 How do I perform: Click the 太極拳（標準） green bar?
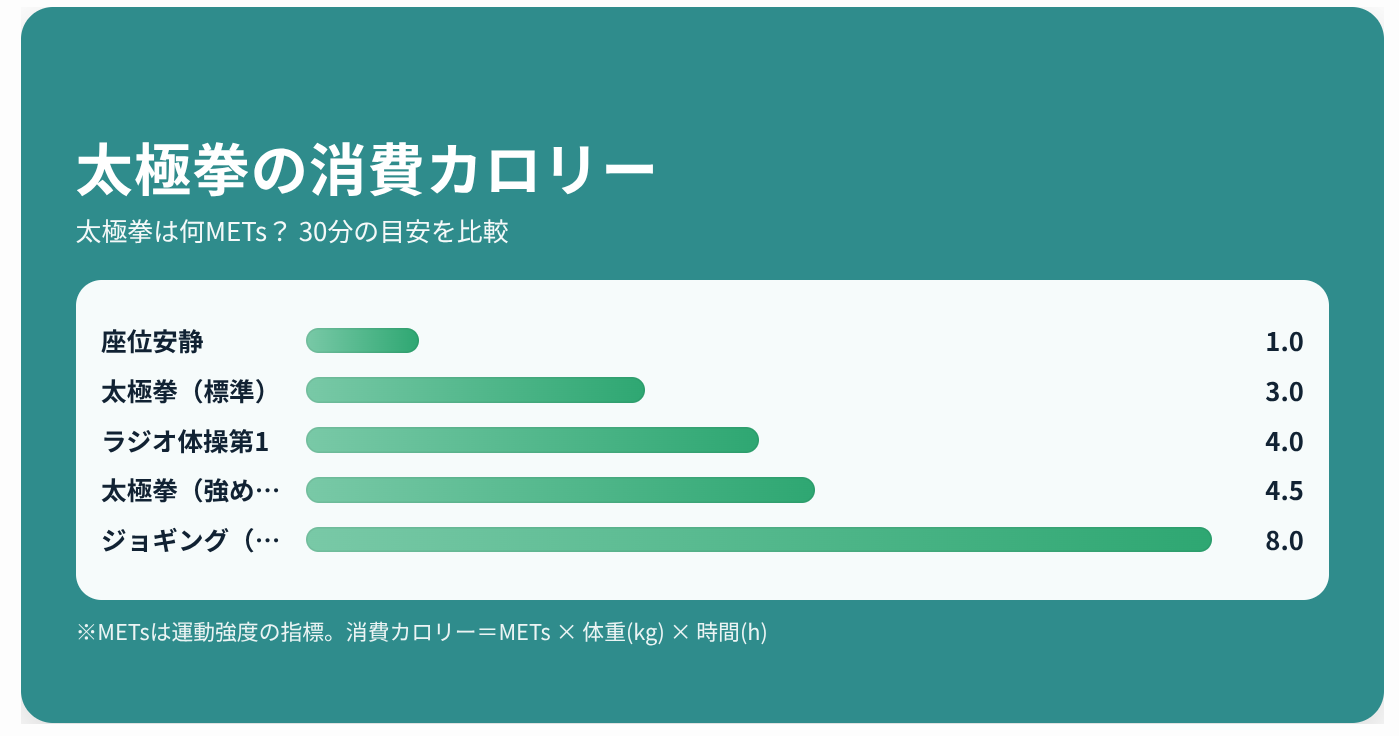pos(475,390)
